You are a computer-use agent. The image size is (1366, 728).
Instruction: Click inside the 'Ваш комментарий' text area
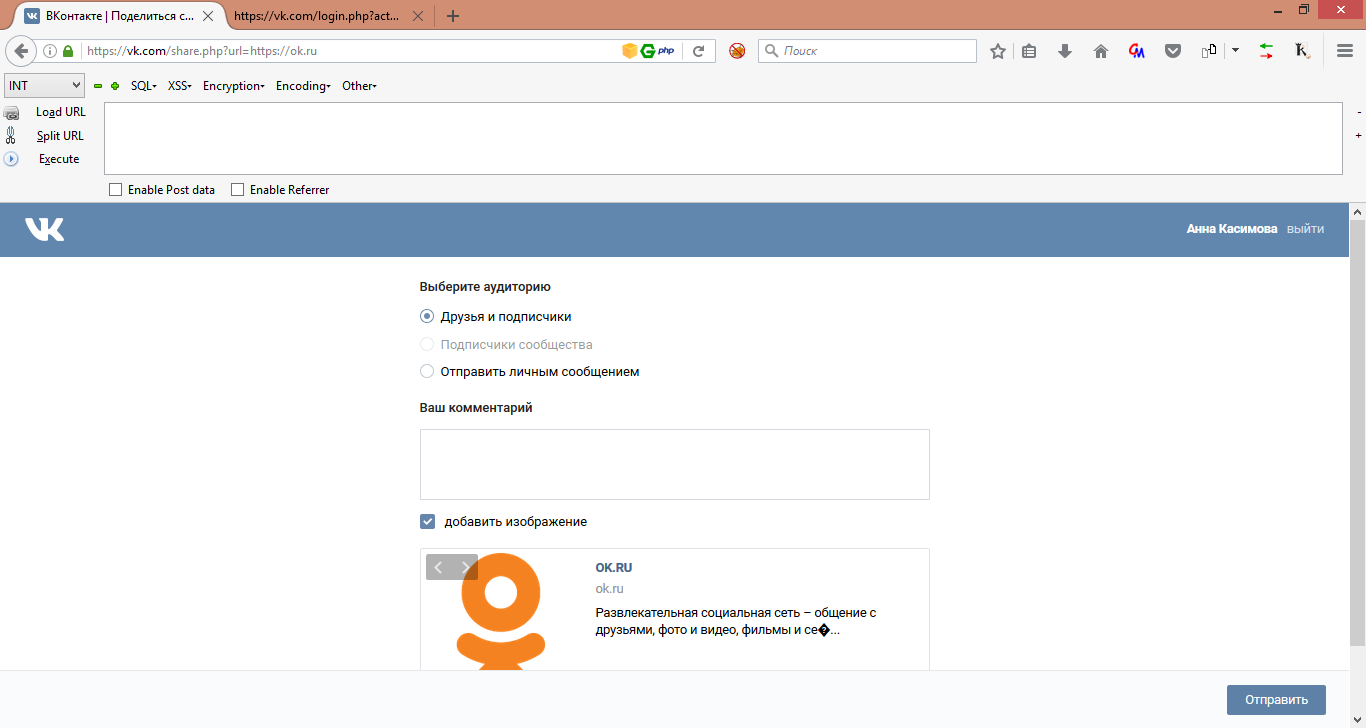pos(674,464)
